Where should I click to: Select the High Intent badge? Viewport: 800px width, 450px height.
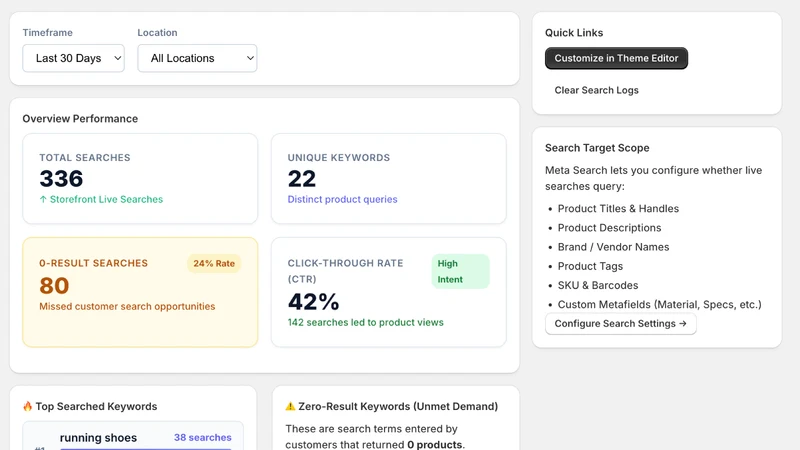pos(460,271)
